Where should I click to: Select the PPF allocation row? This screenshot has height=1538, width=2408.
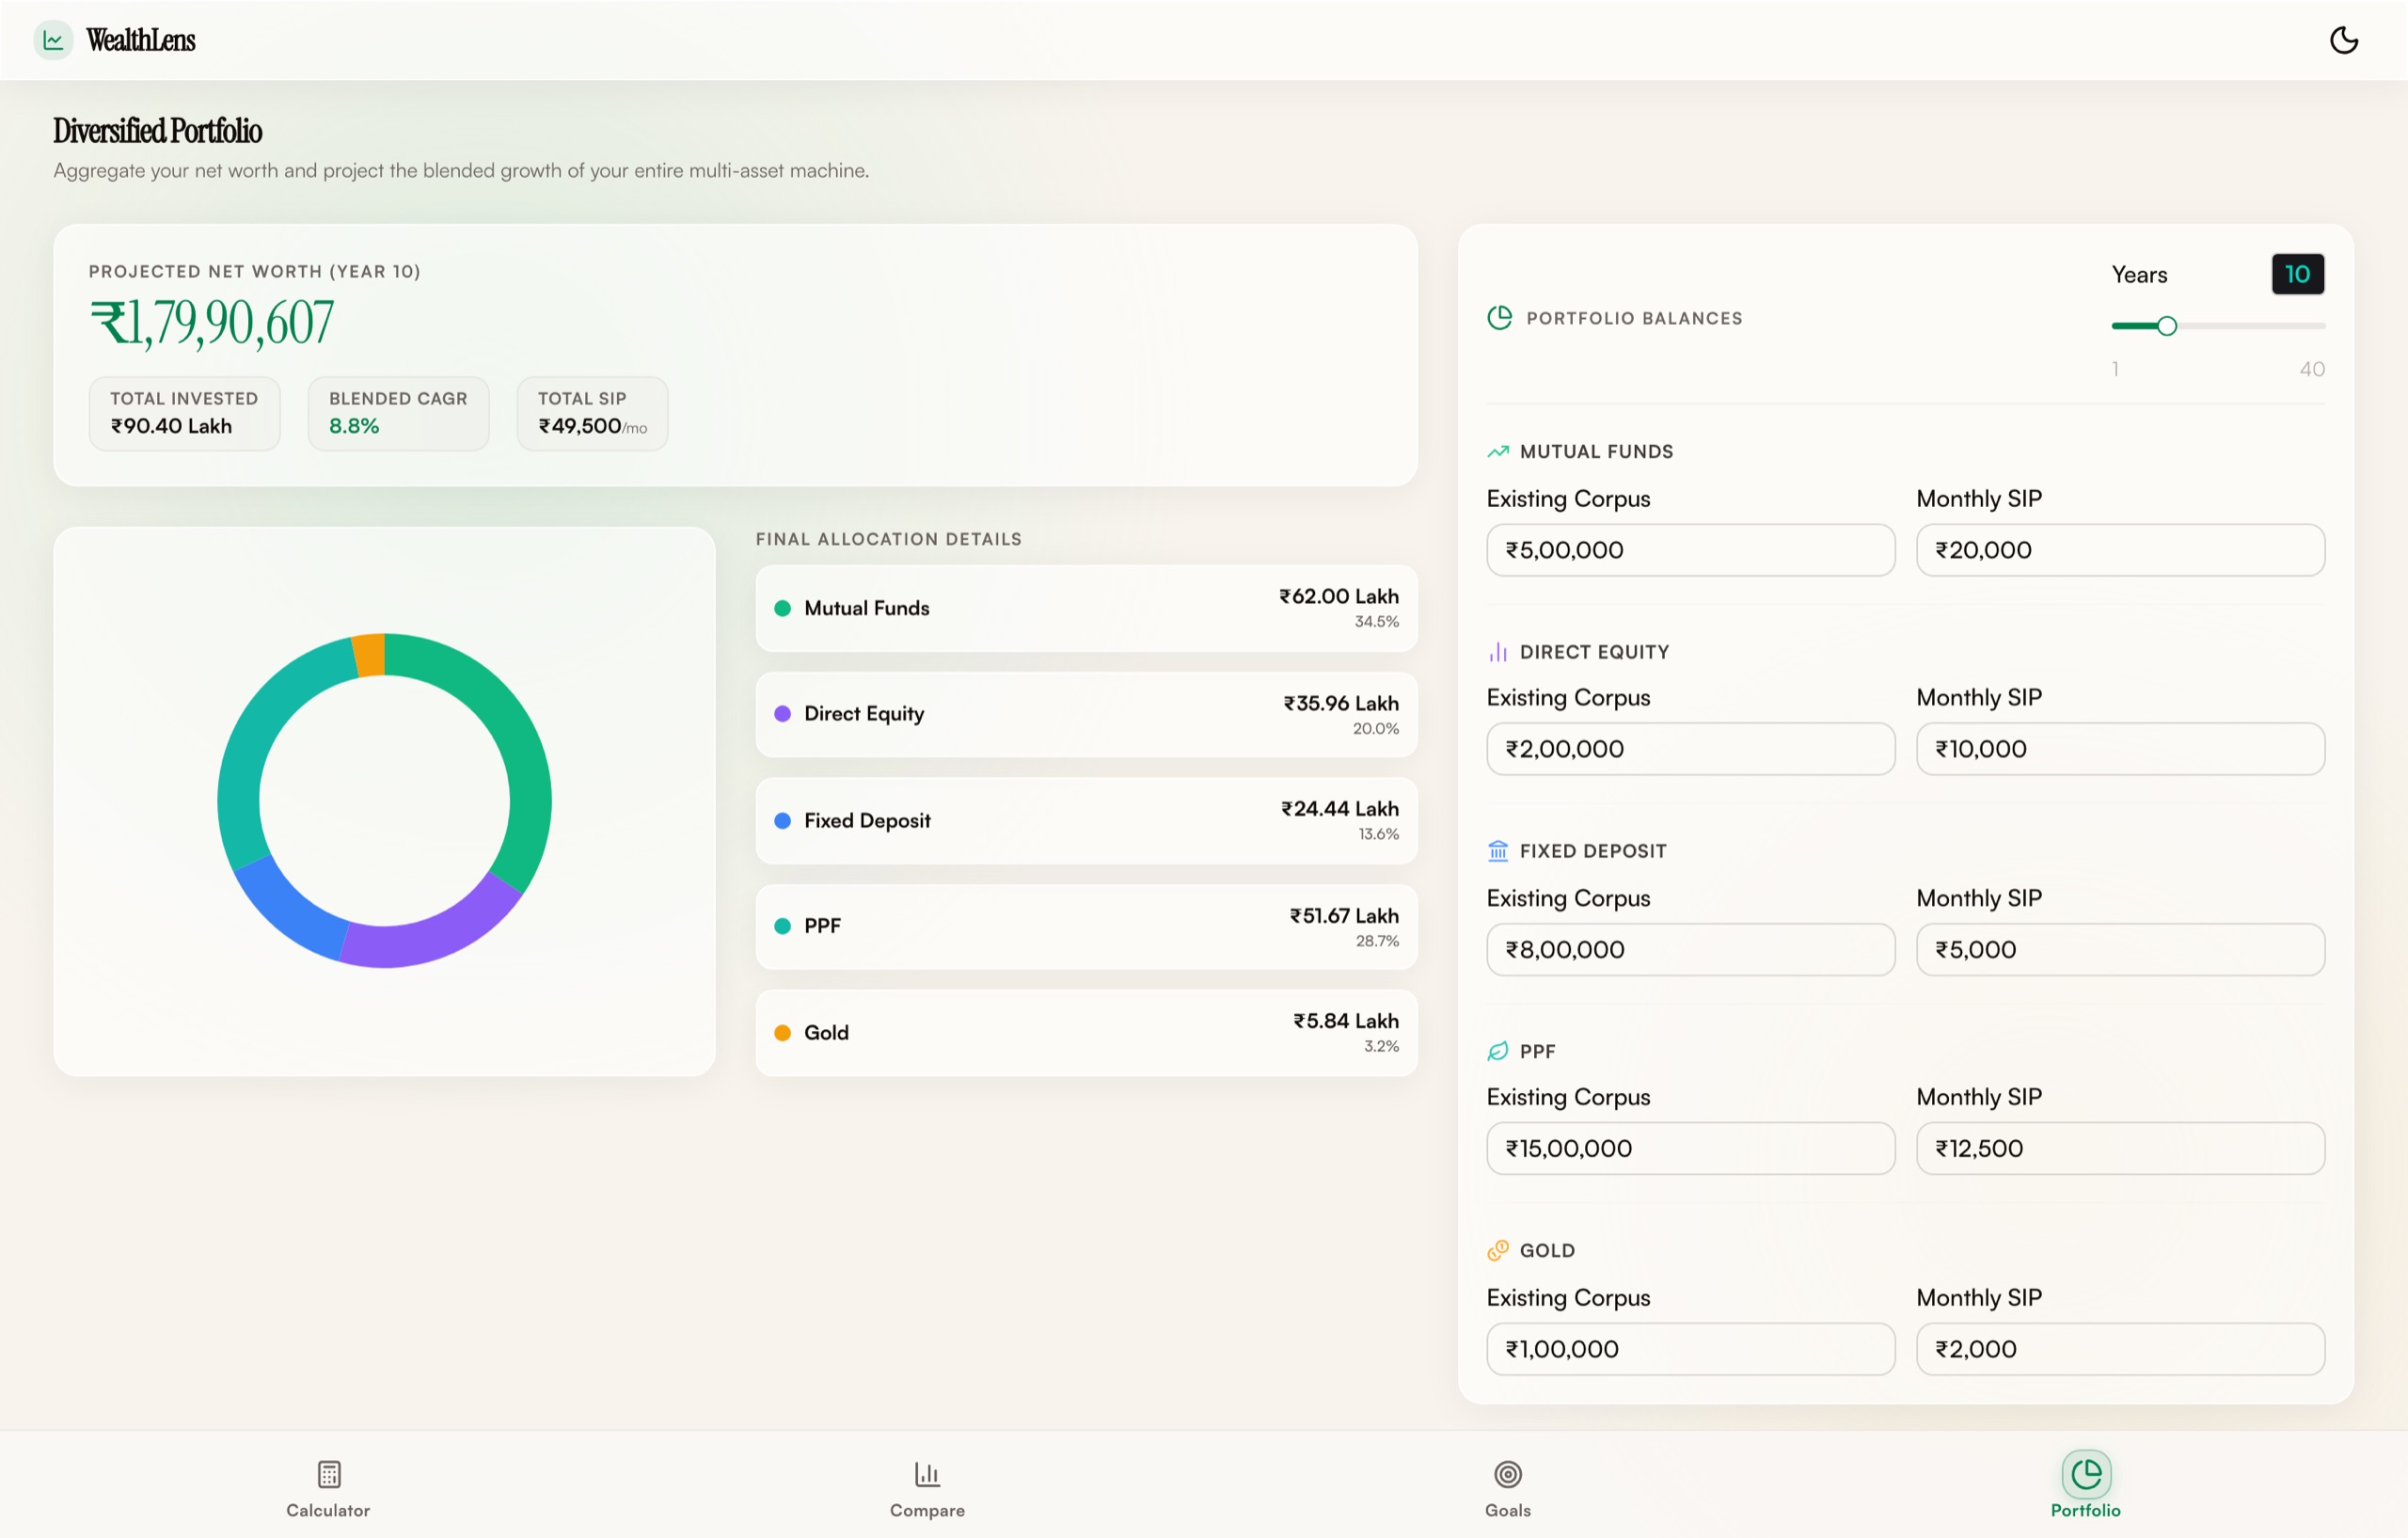click(x=1086, y=926)
